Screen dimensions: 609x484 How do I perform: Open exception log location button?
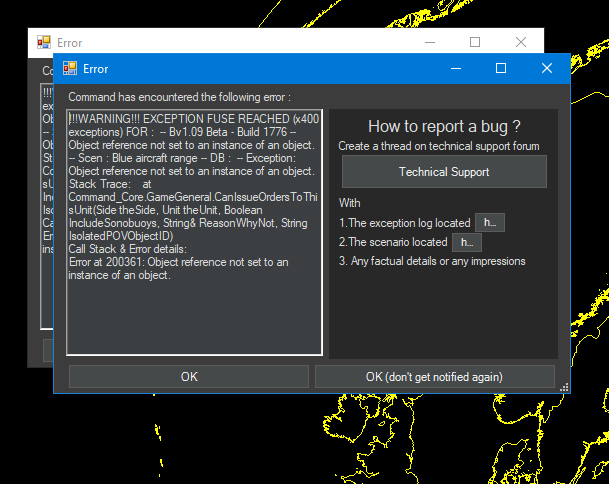490,223
